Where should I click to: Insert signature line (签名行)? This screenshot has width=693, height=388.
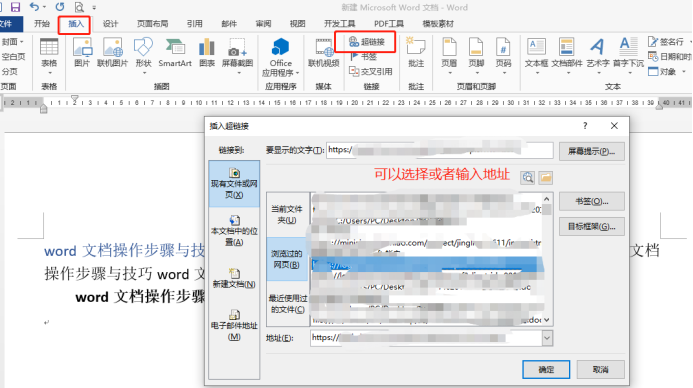tap(666, 42)
